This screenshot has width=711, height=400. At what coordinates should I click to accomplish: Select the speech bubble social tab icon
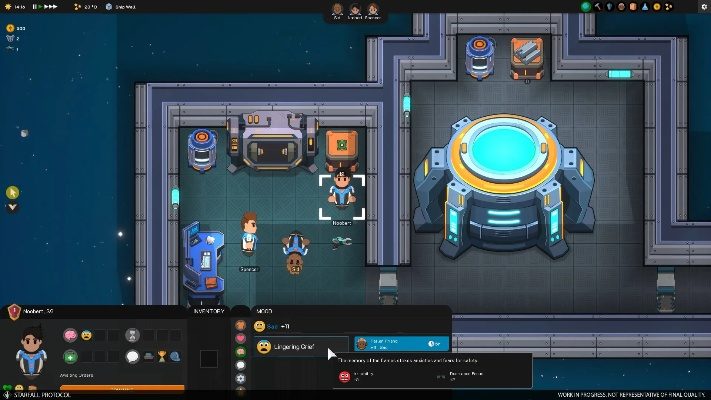pyautogui.click(x=240, y=365)
